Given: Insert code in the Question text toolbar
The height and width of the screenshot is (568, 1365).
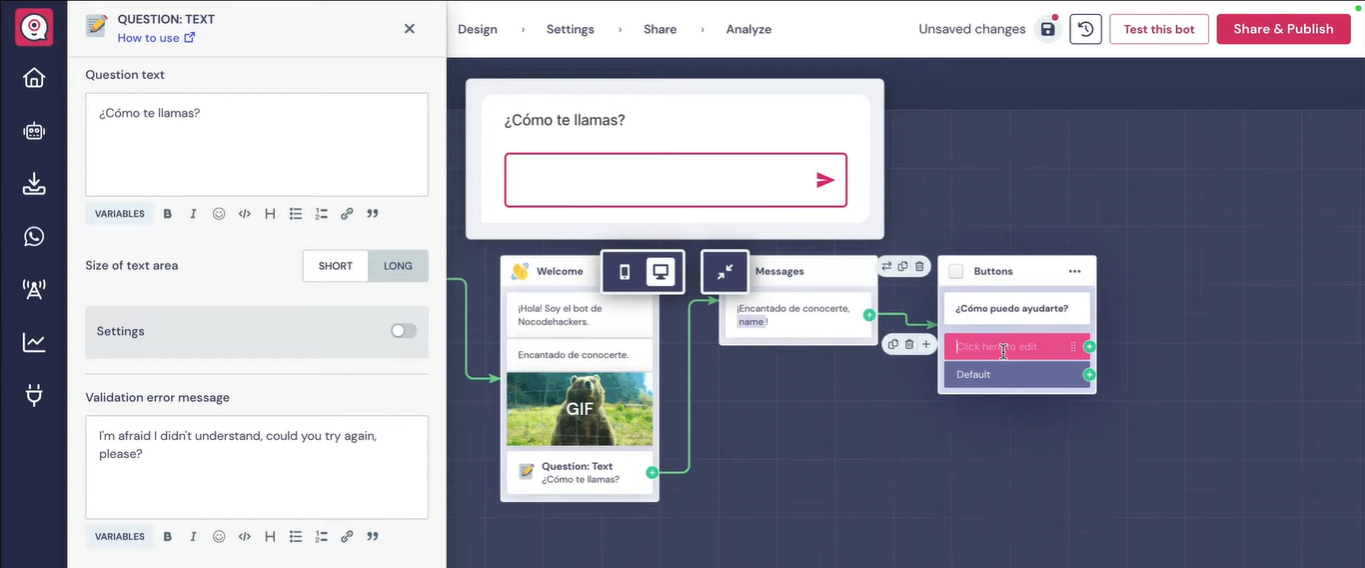Looking at the screenshot, I should [244, 213].
